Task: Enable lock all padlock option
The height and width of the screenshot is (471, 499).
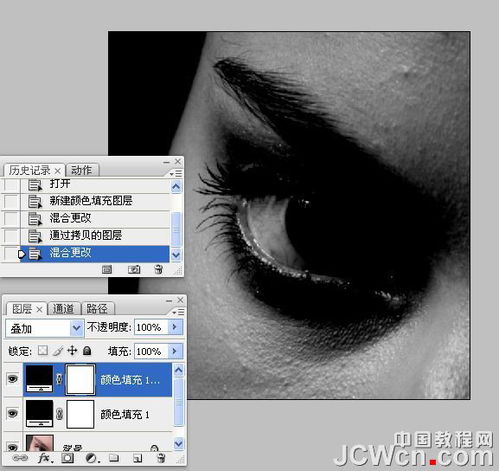Action: click(x=87, y=351)
